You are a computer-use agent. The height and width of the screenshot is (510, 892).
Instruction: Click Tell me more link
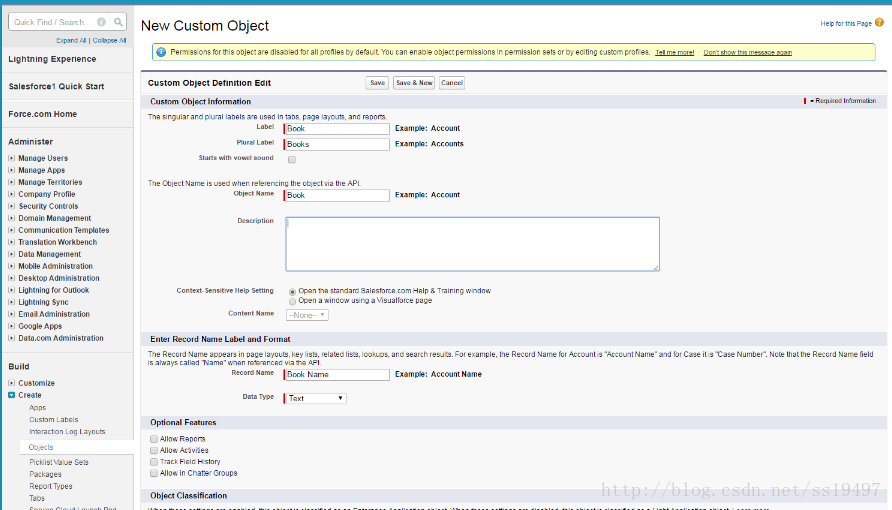pyautogui.click(x=675, y=52)
